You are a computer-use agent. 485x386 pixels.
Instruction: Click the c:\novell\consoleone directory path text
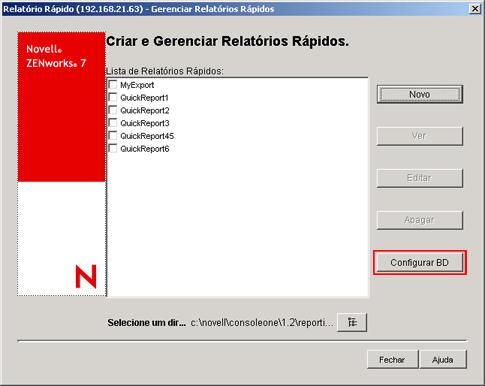click(x=262, y=323)
